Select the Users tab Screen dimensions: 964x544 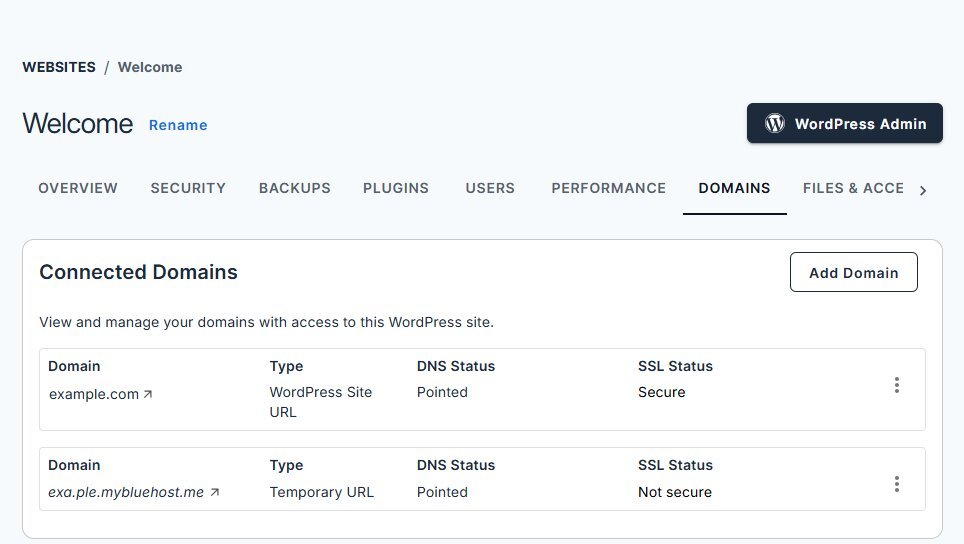click(x=490, y=188)
